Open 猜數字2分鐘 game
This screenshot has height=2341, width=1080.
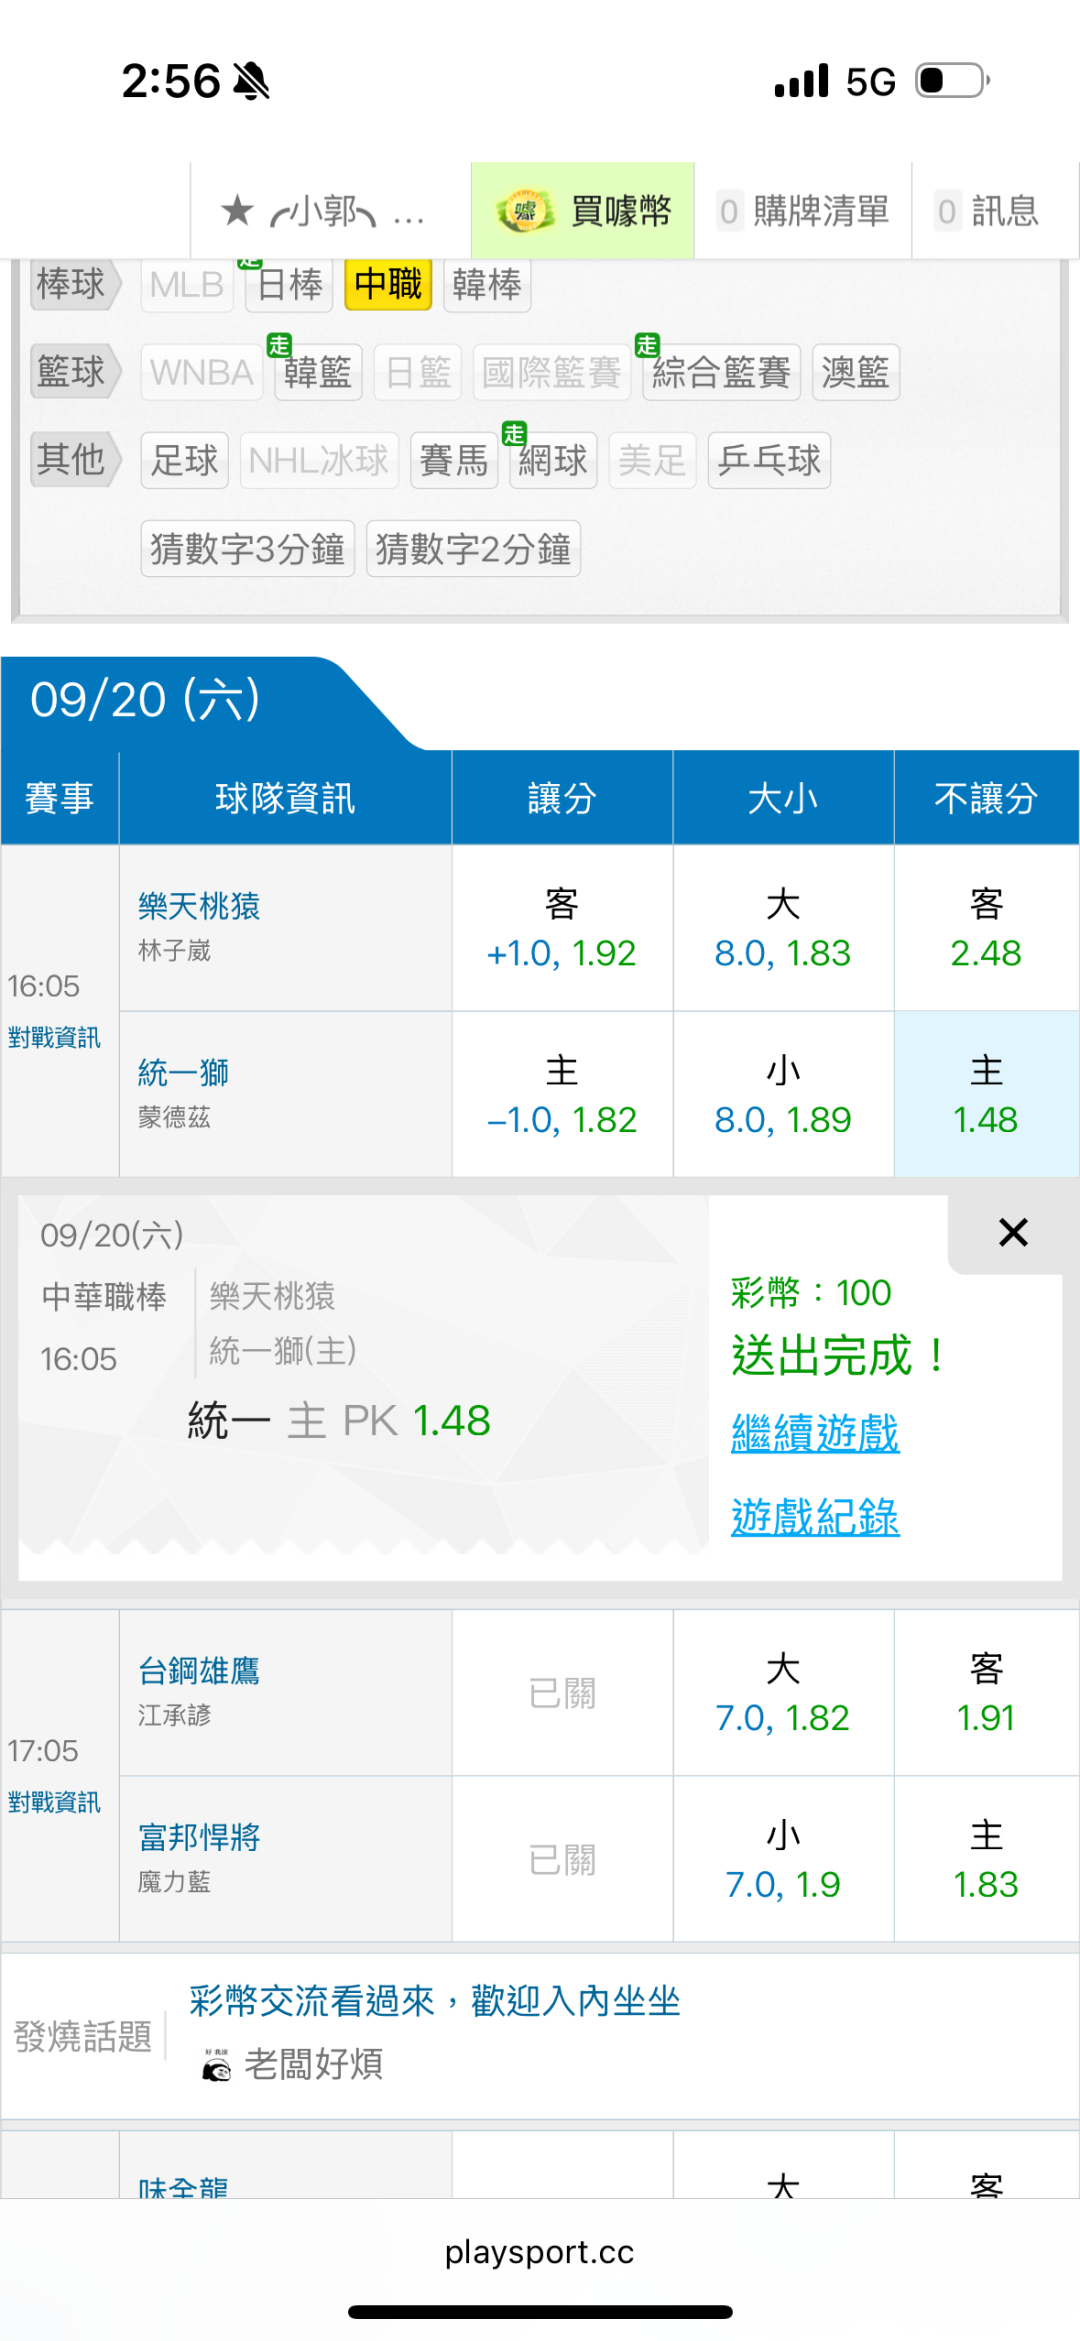[473, 548]
